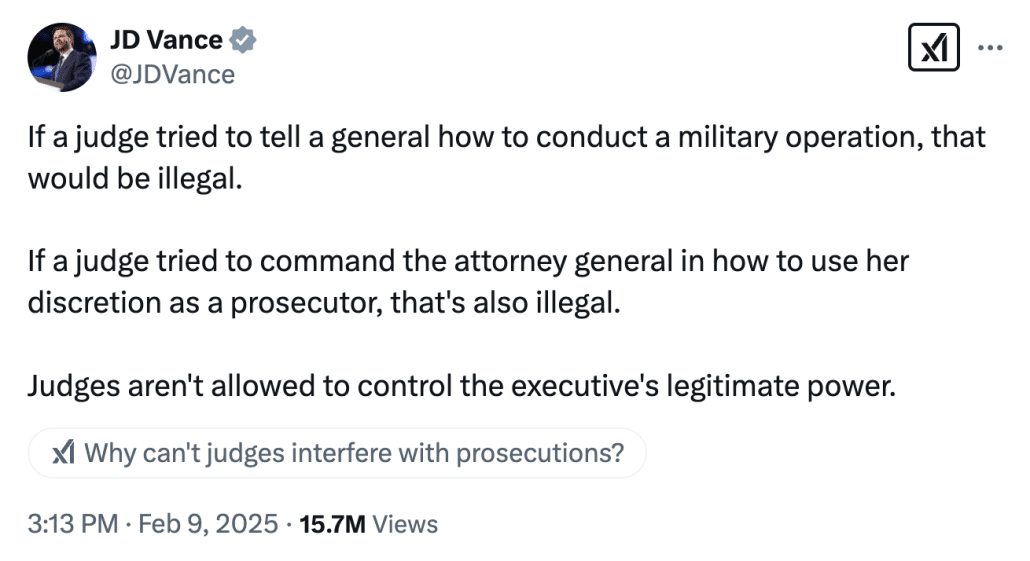The image size is (1030, 561).
Task: Click the 15.7M view count number
Action: 332,523
